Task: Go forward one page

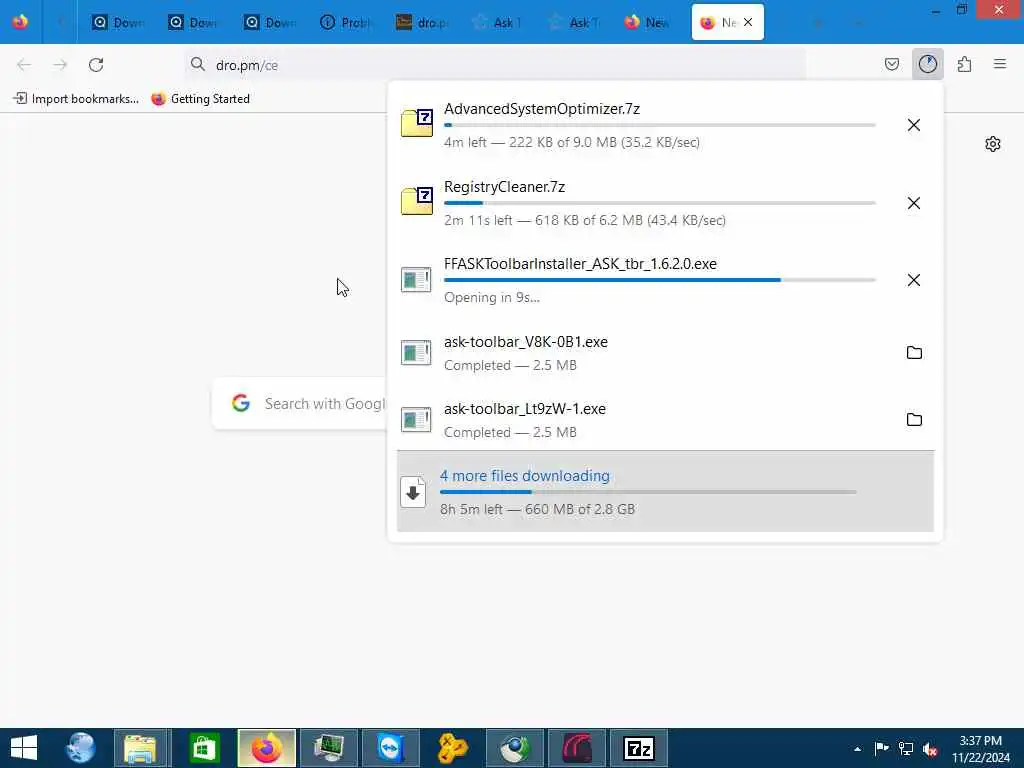Action: tap(60, 65)
